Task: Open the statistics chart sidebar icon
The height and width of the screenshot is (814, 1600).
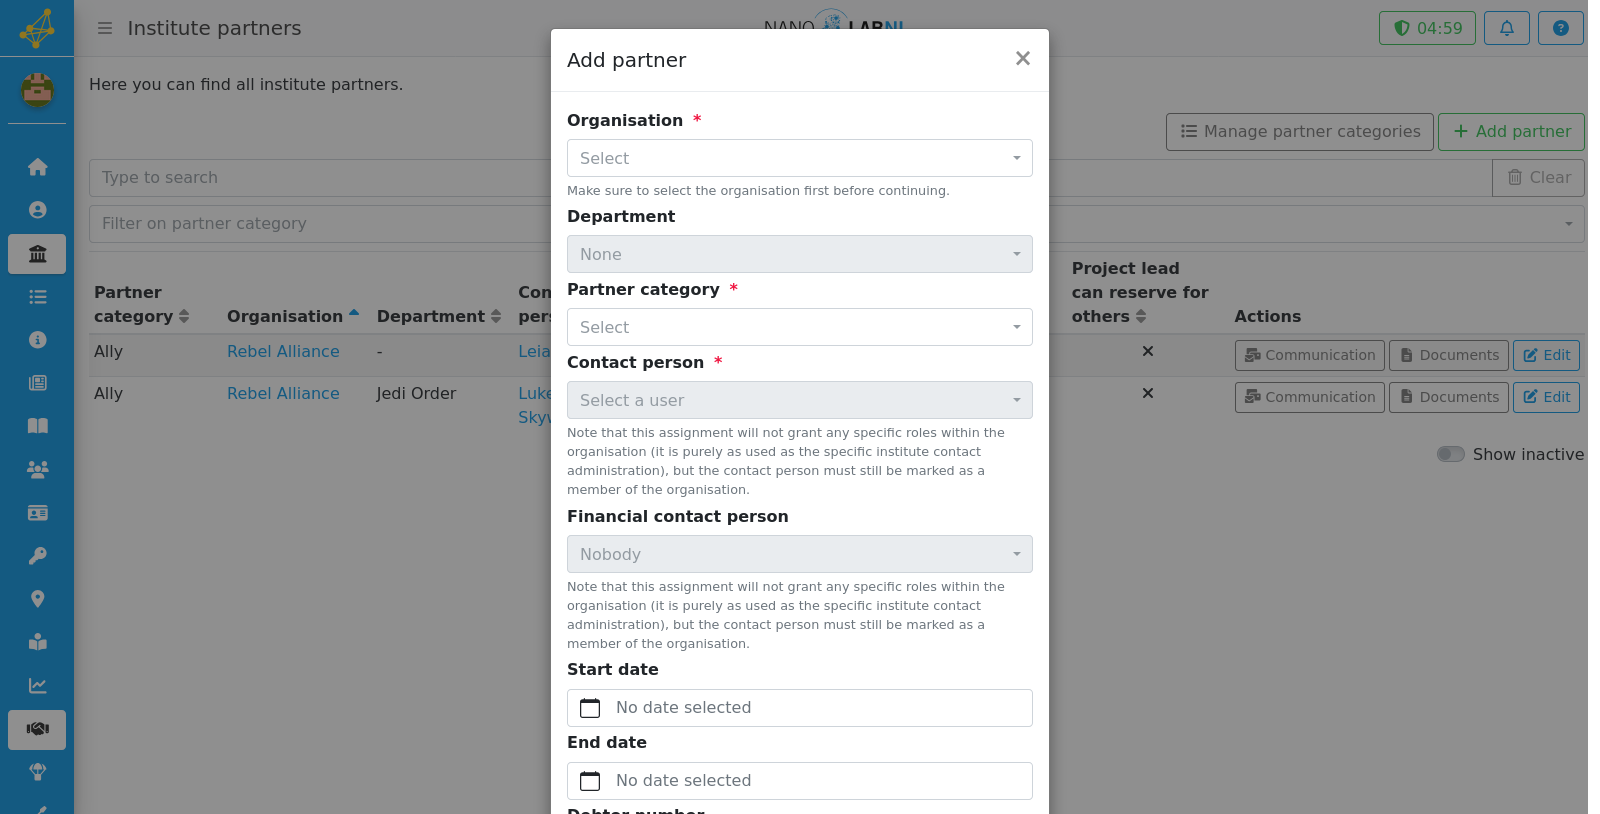Action: tap(37, 686)
